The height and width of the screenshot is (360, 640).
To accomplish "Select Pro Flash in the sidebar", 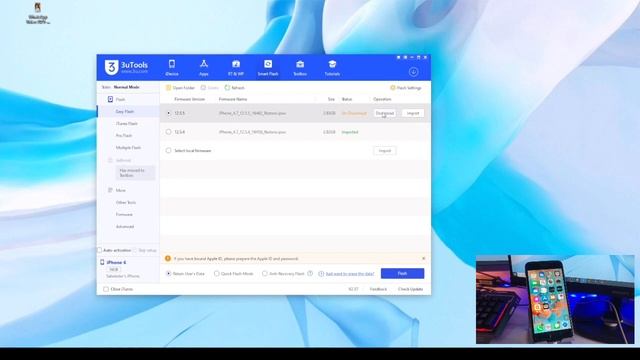I will [124, 136].
